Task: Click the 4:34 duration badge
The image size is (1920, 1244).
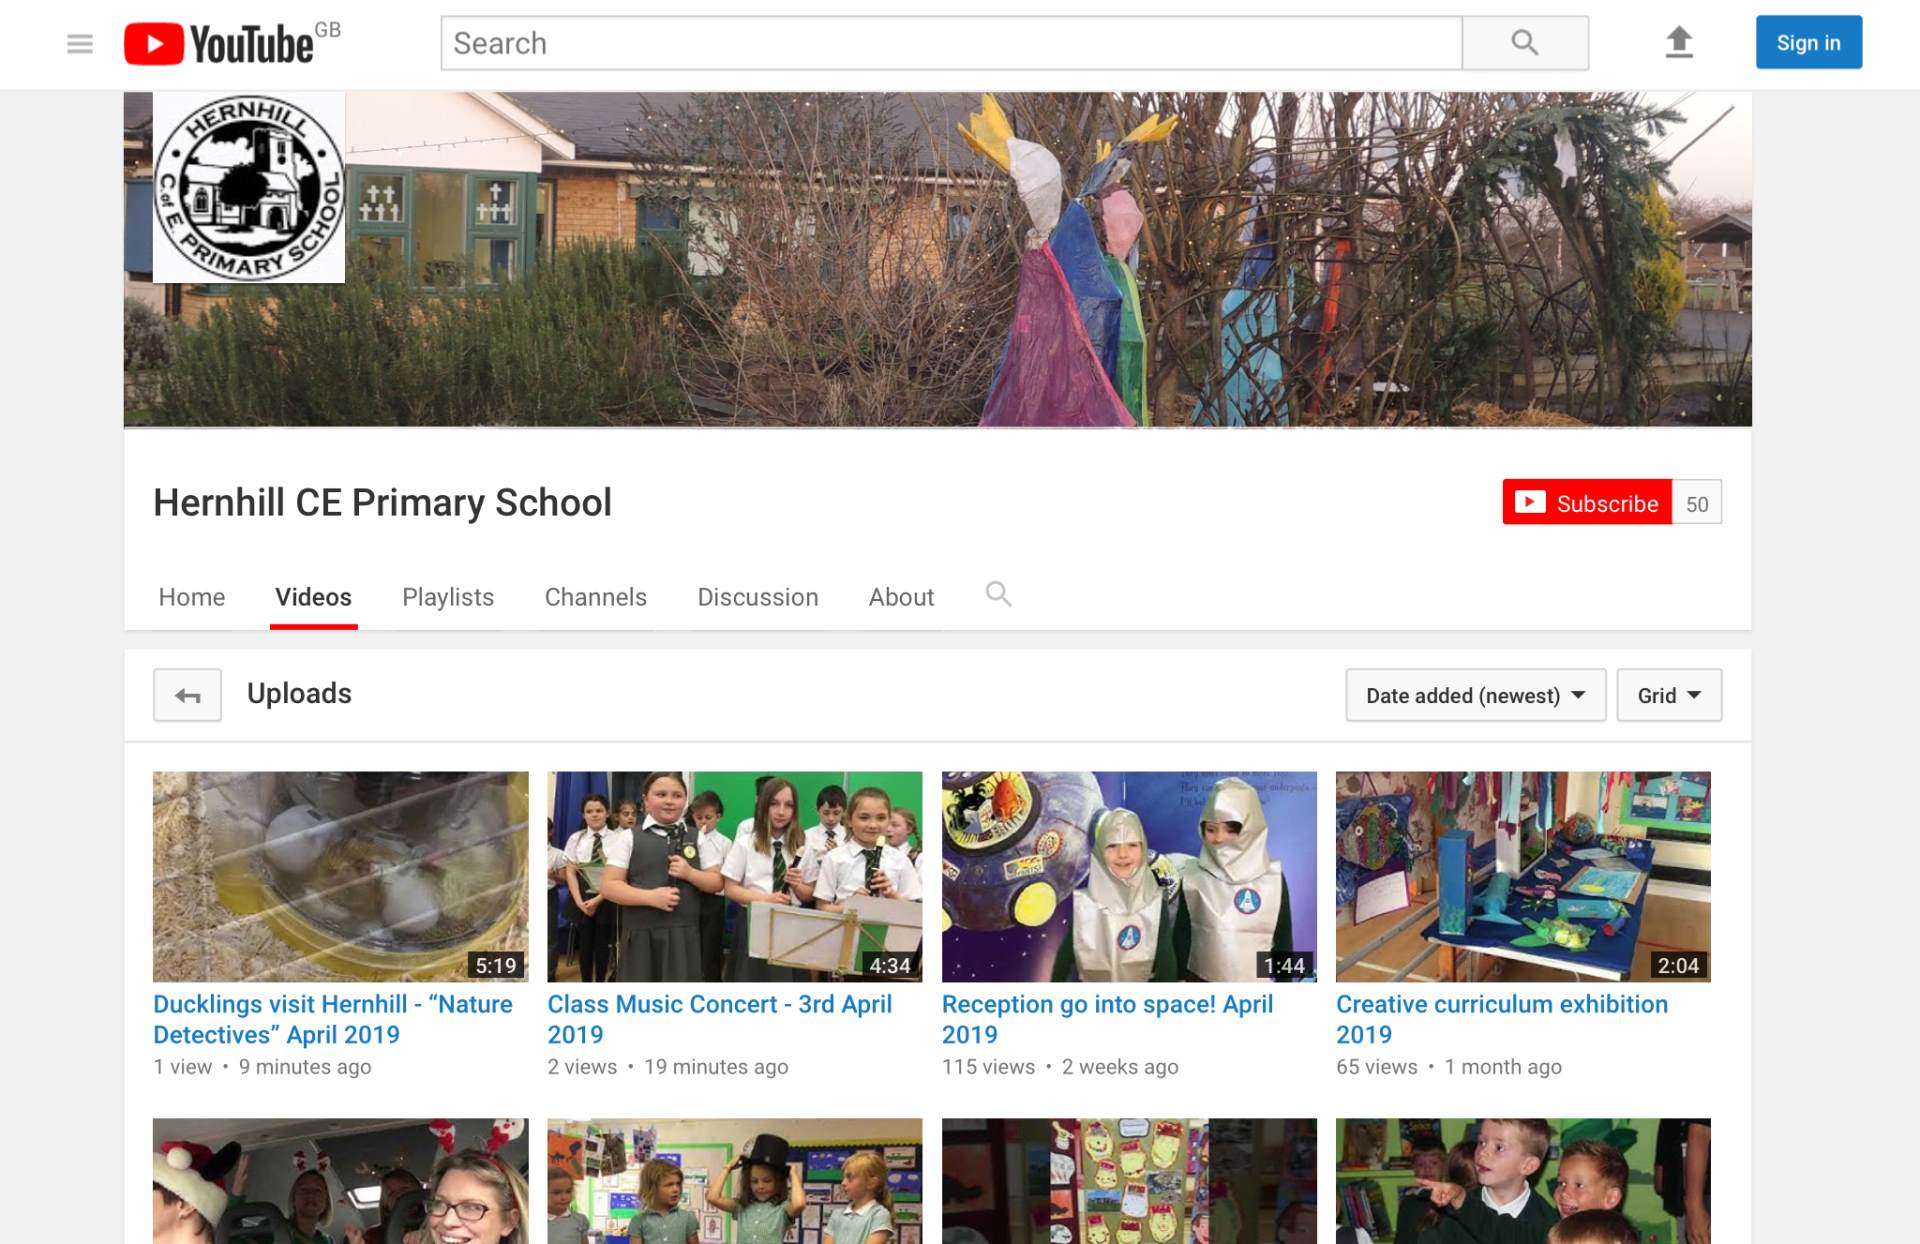Action: click(x=890, y=965)
